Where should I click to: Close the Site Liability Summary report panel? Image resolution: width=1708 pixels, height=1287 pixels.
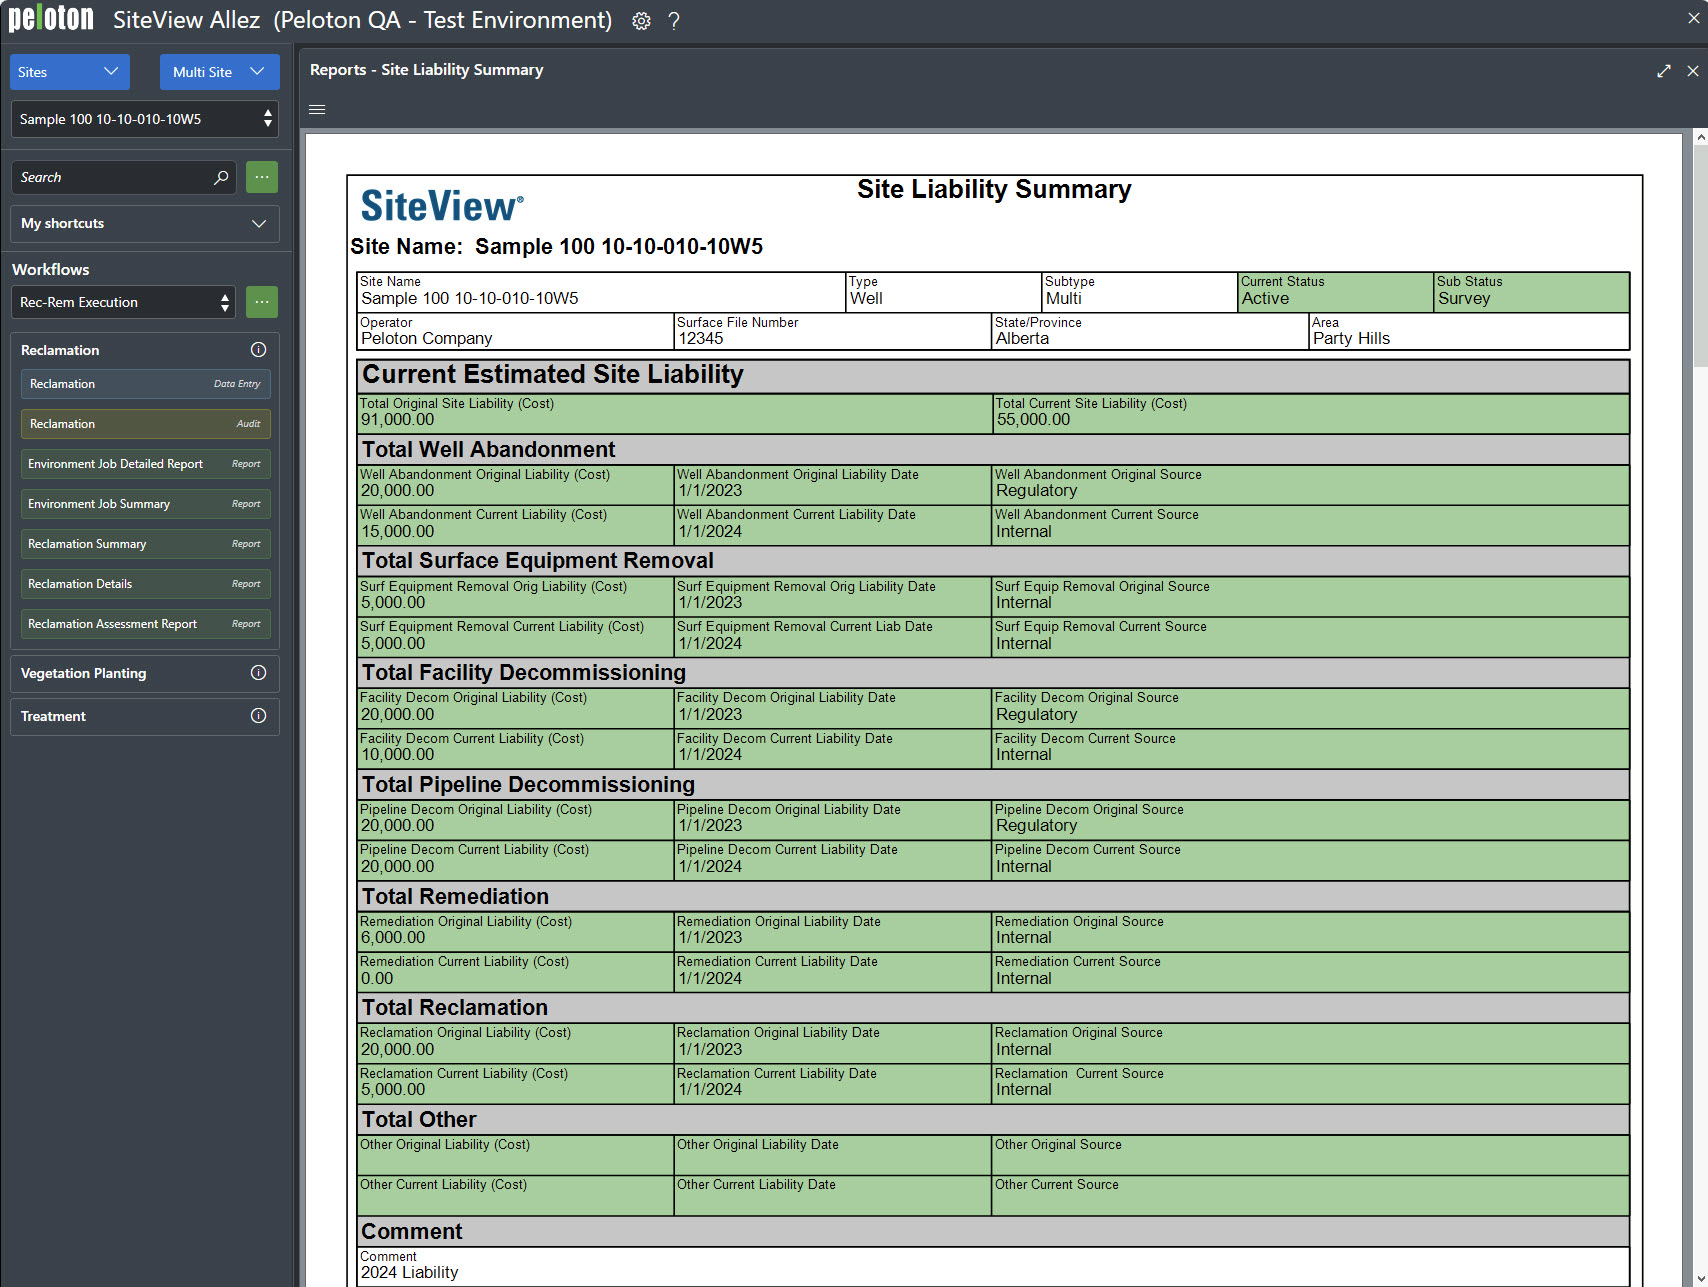point(1692,71)
